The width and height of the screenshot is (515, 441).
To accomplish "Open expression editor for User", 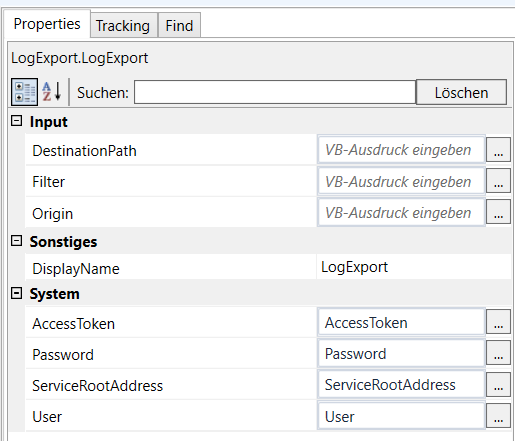I will point(498,416).
